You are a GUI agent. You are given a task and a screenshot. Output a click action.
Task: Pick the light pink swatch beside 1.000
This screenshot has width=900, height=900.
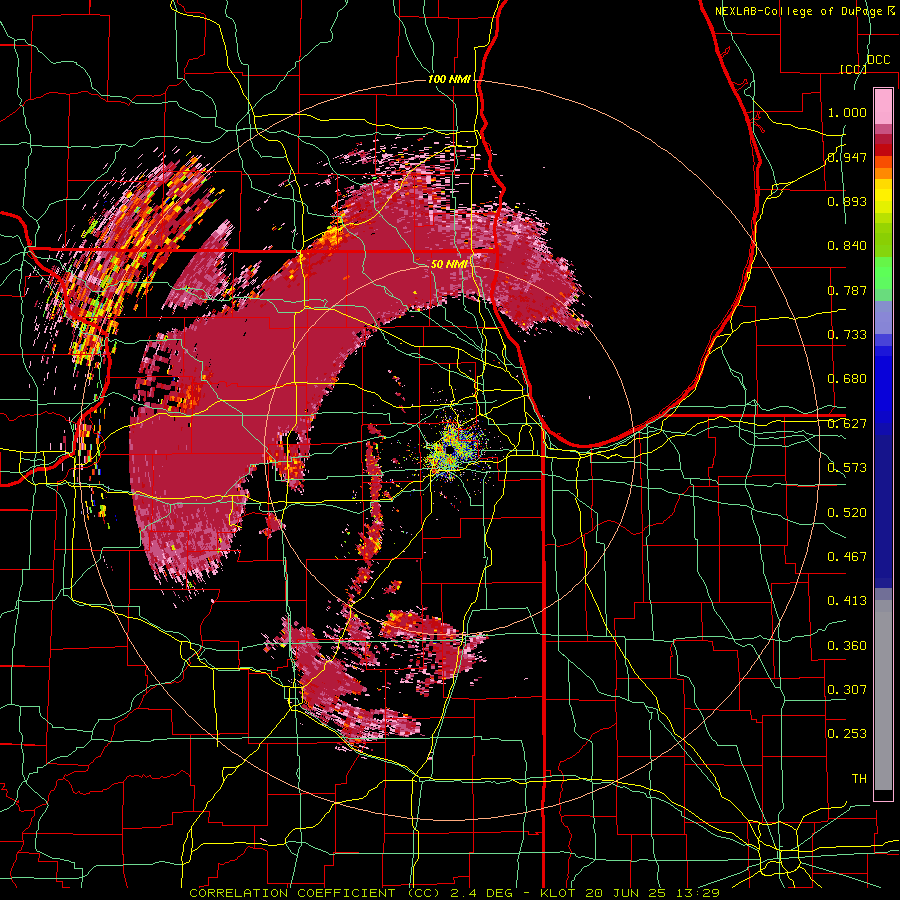(883, 107)
